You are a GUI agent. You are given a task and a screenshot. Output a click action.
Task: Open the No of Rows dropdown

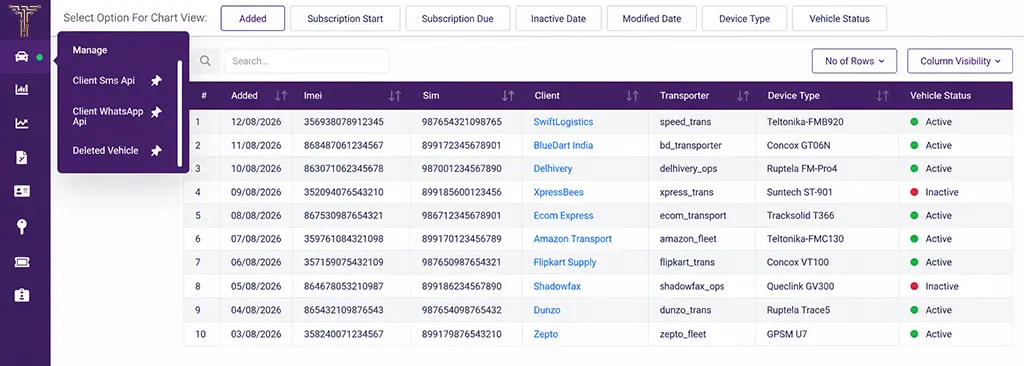coord(854,61)
